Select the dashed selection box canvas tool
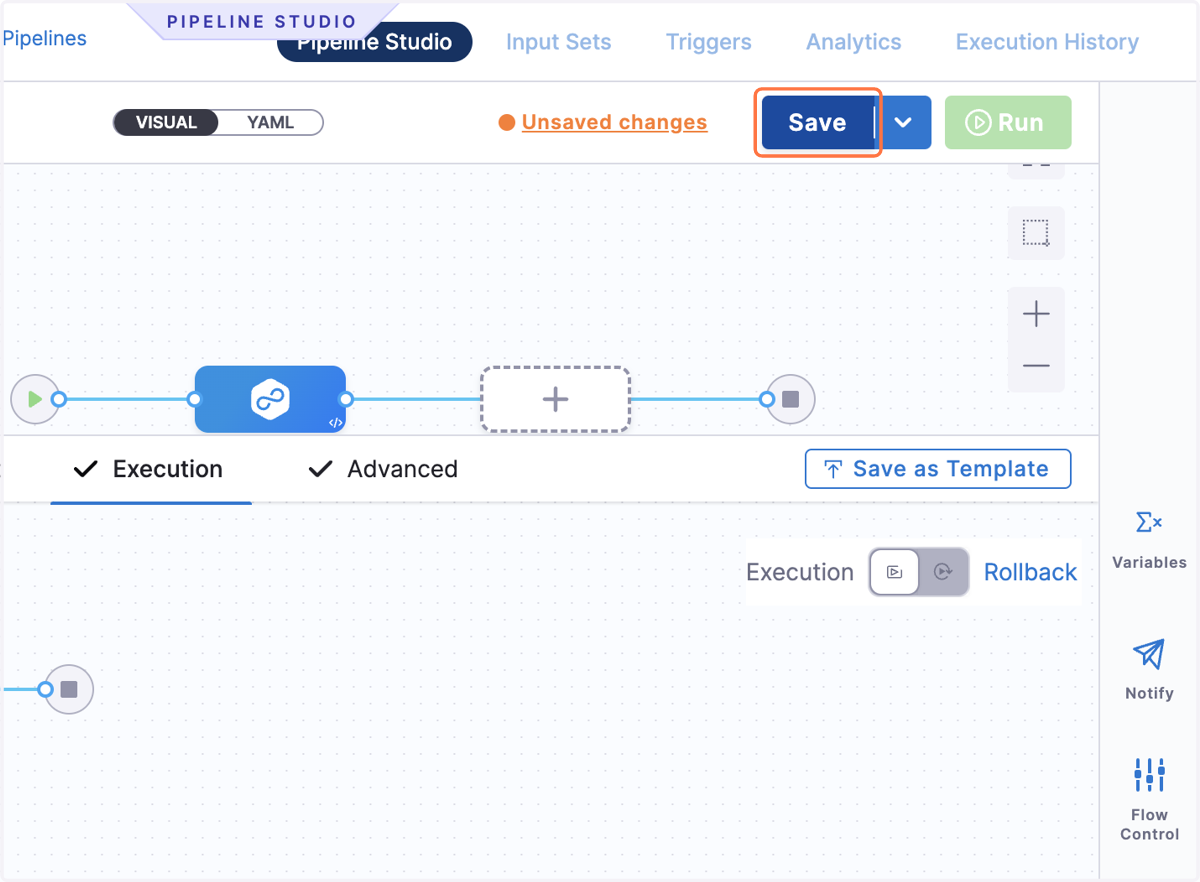 click(1036, 233)
